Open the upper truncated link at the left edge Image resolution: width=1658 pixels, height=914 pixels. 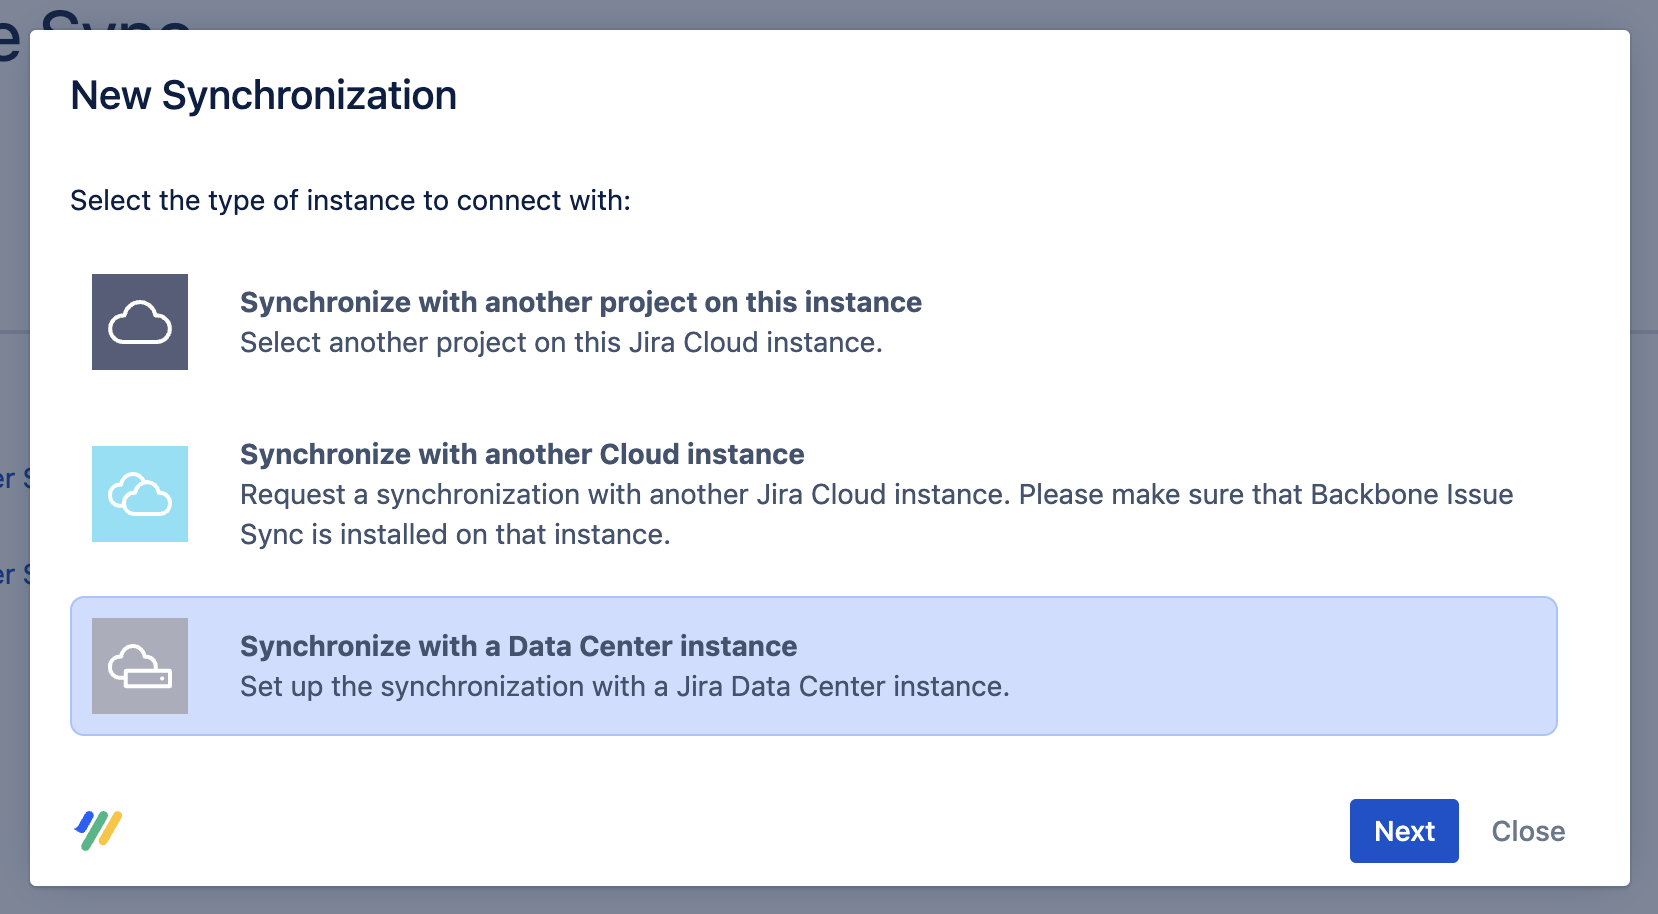click(12, 478)
